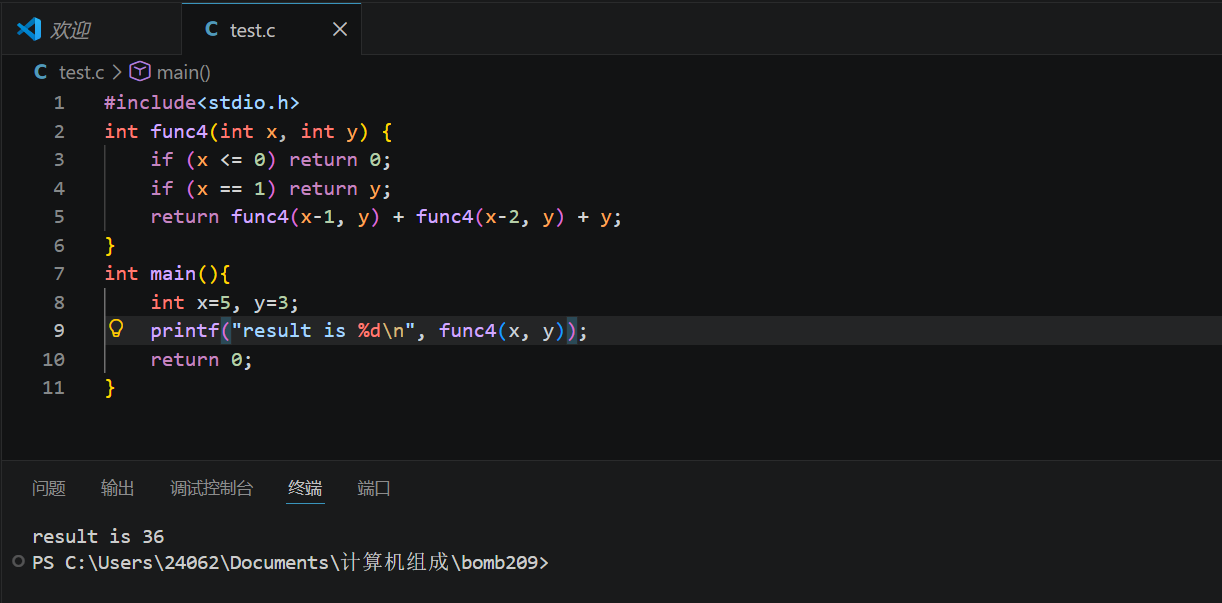The height and width of the screenshot is (603, 1222).
Task: Click the 'if (x == 1) return y;' line
Action: point(271,188)
